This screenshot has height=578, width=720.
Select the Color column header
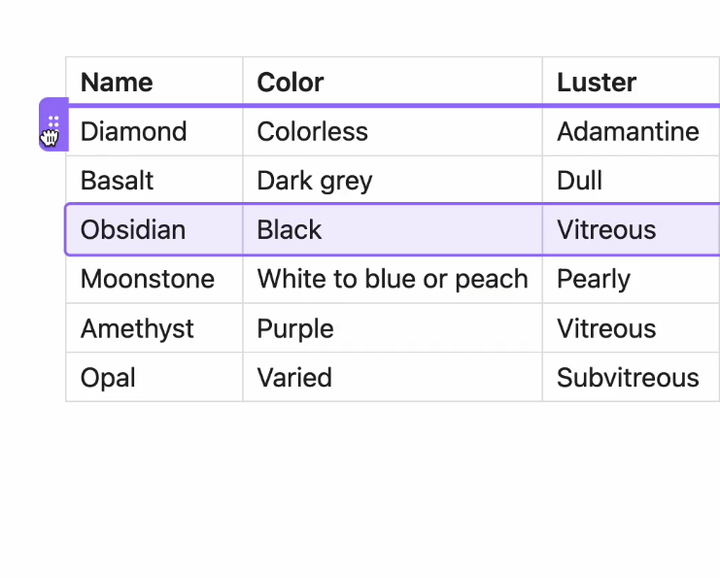point(290,82)
